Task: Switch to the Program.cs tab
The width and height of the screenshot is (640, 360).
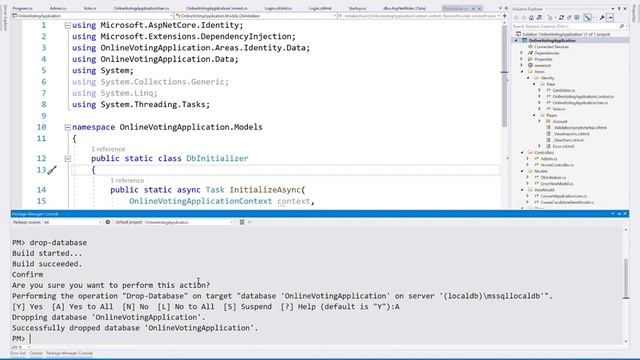Action: coord(22,8)
